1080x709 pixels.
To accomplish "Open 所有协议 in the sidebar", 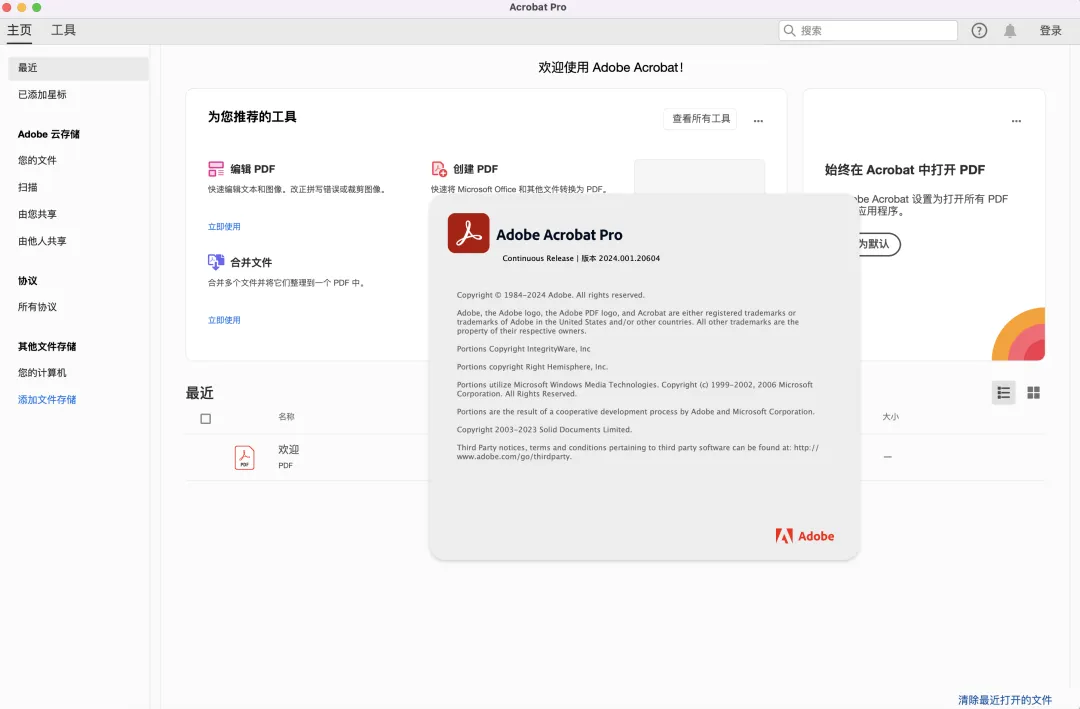I will [x=37, y=307].
